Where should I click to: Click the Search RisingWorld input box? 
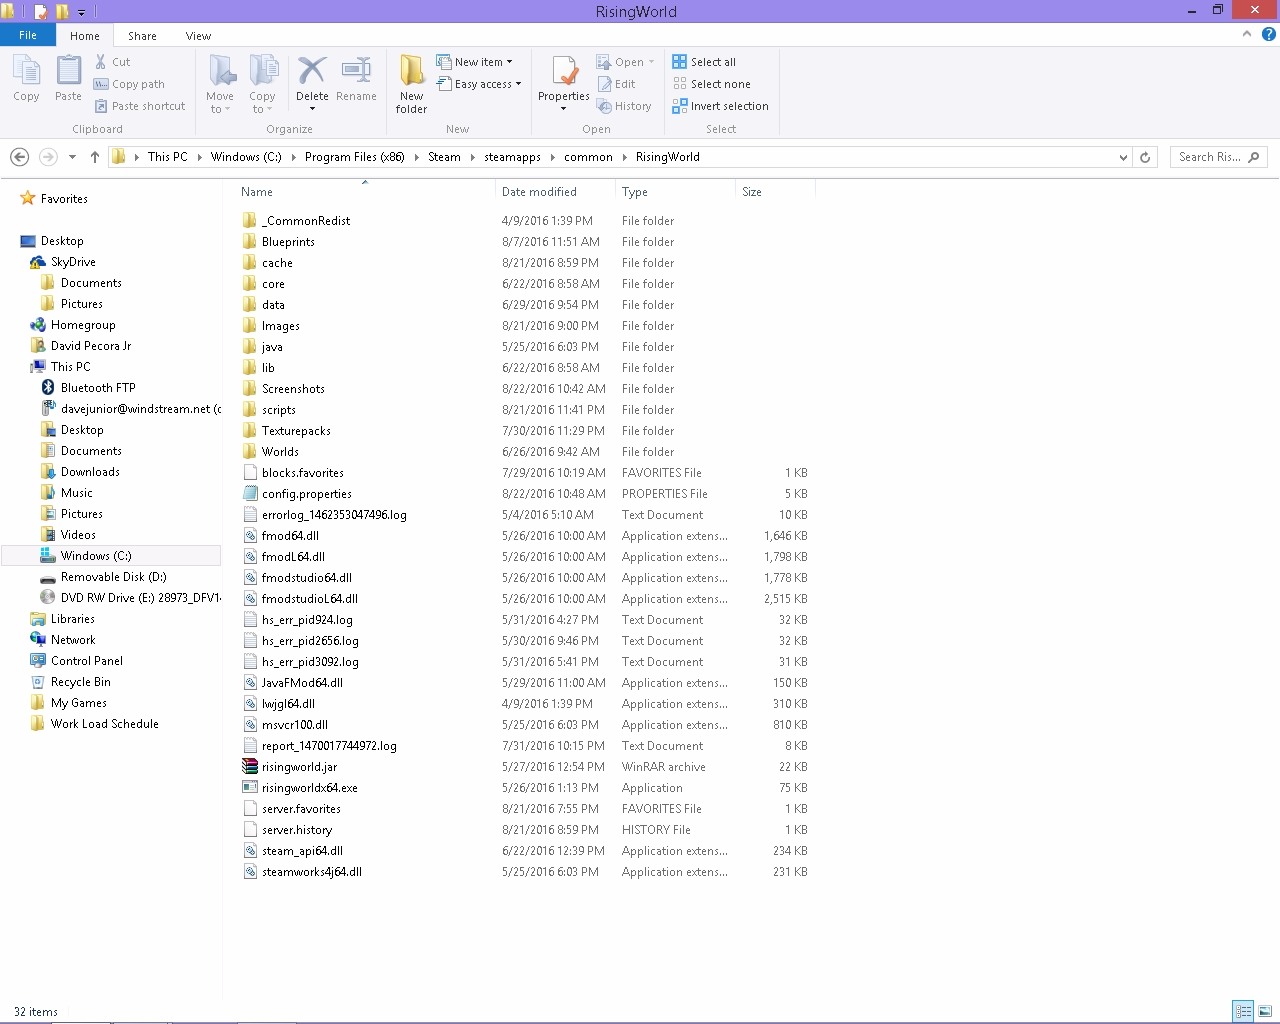(1209, 157)
